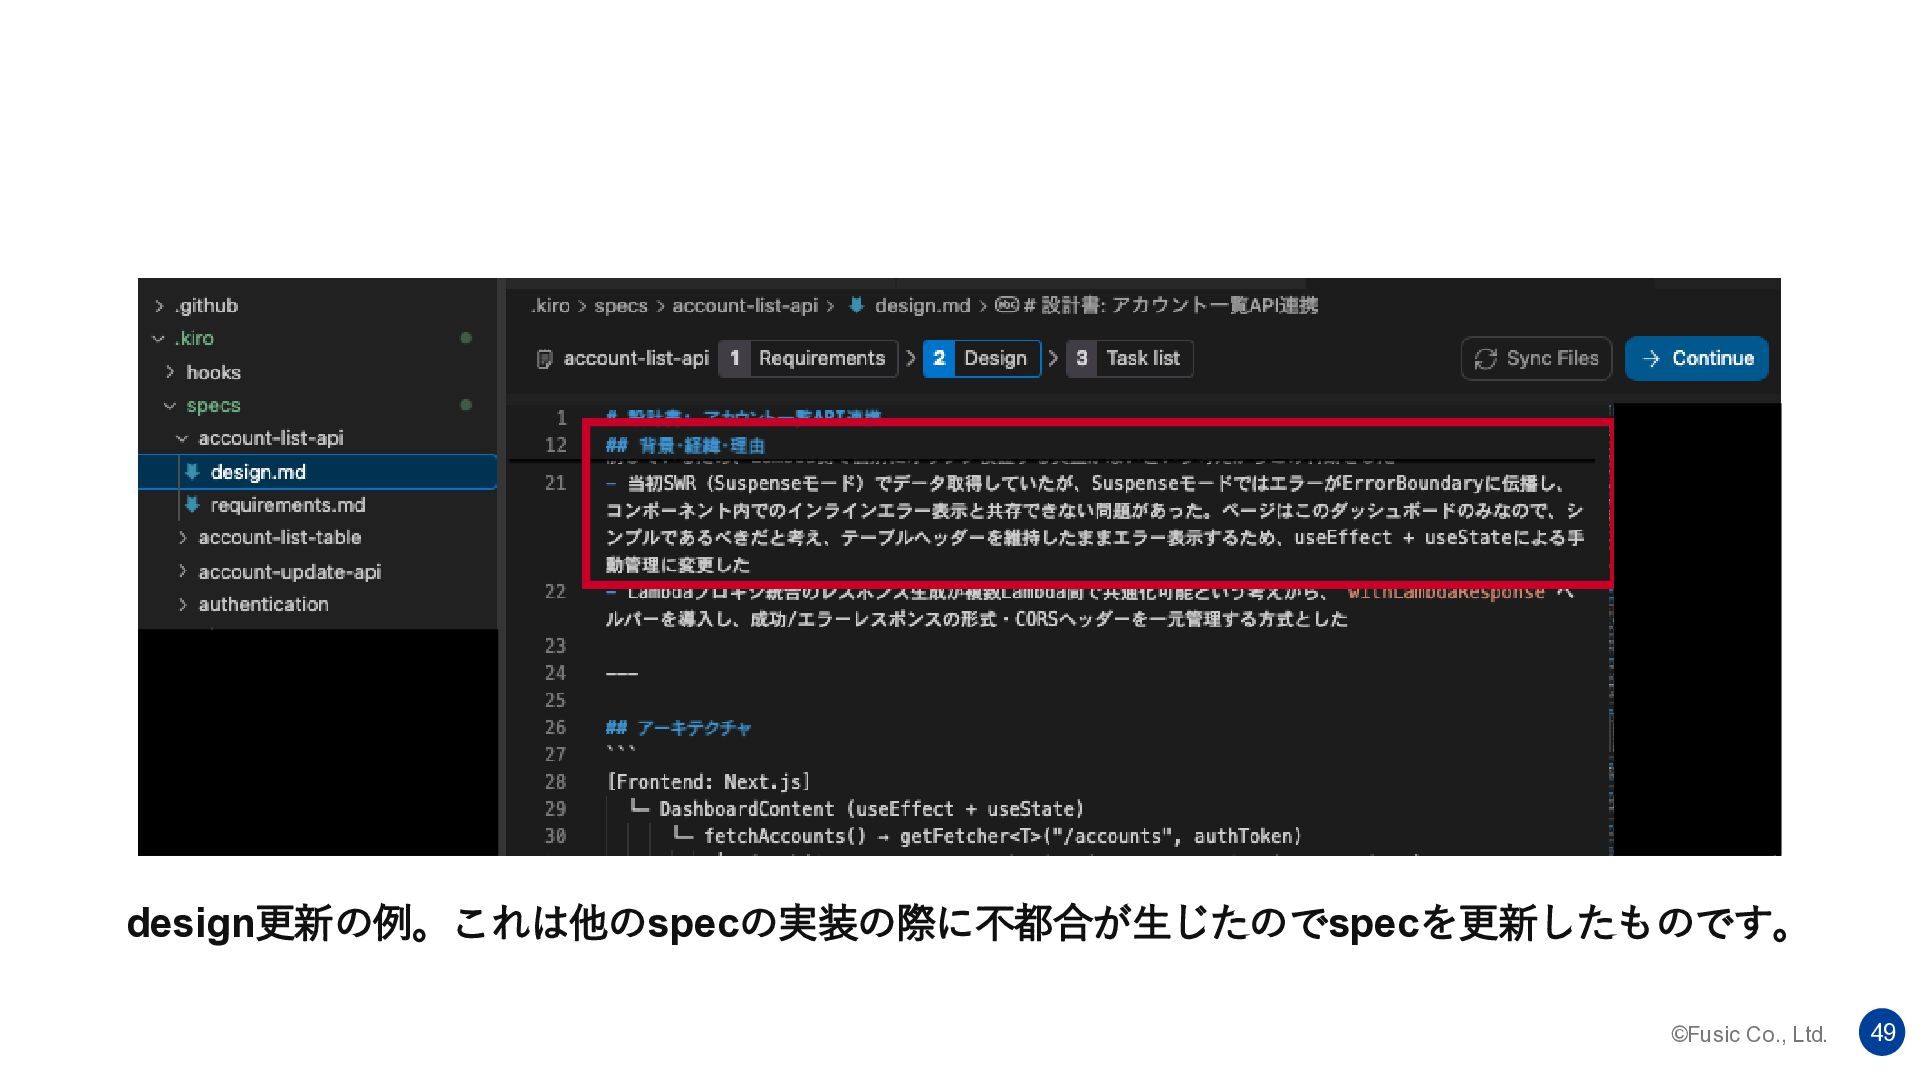Click the requirements.md markdown file icon
Viewport: 1920px width, 1080px height.
(192, 505)
